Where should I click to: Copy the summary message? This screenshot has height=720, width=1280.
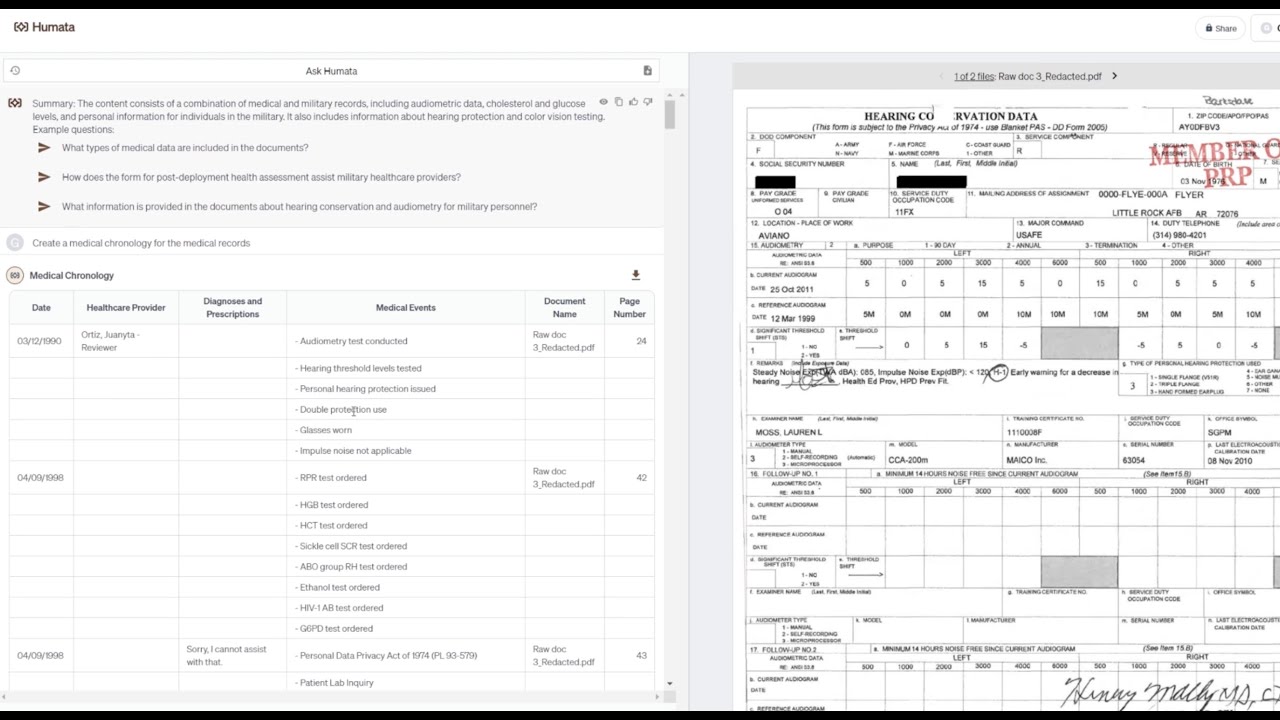618,102
